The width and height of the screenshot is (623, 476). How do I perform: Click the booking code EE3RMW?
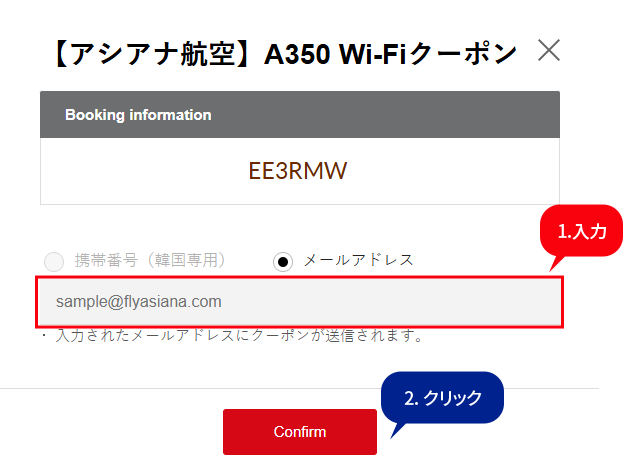(298, 171)
